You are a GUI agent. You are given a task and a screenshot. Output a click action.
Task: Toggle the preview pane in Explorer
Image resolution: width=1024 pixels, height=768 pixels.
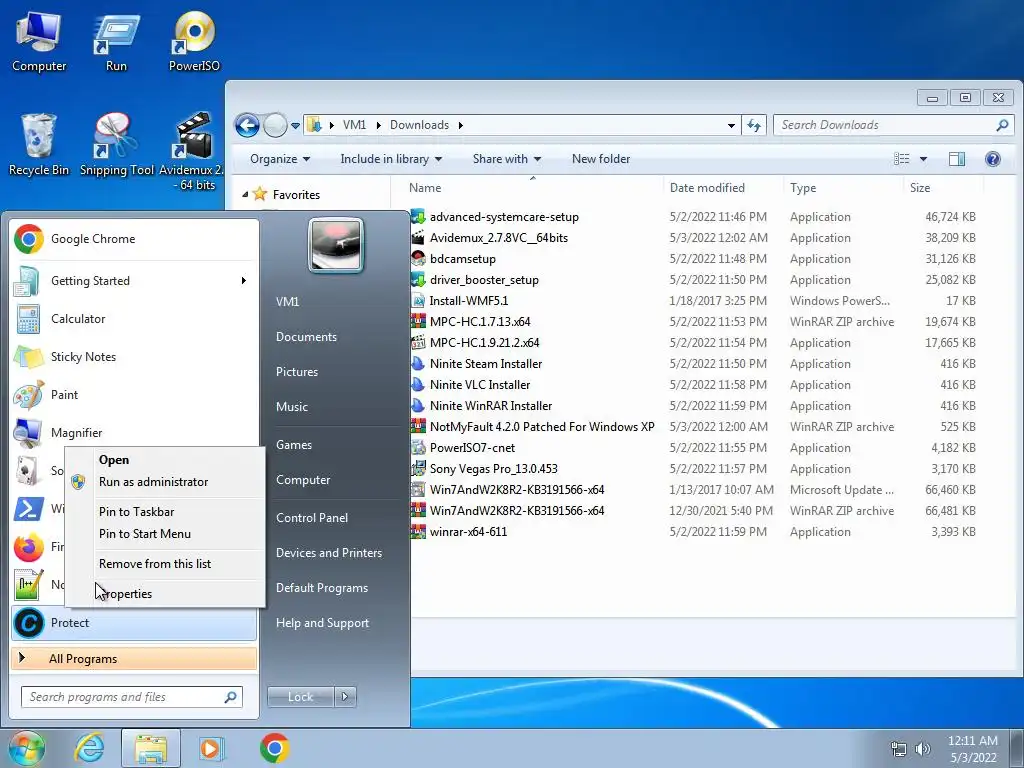click(957, 159)
